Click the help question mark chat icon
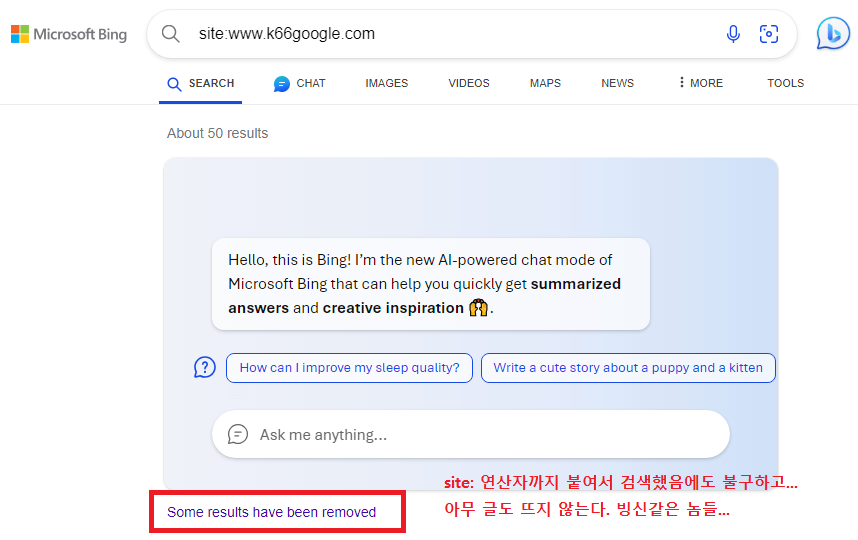Viewport: 858px width, 540px height. click(205, 368)
